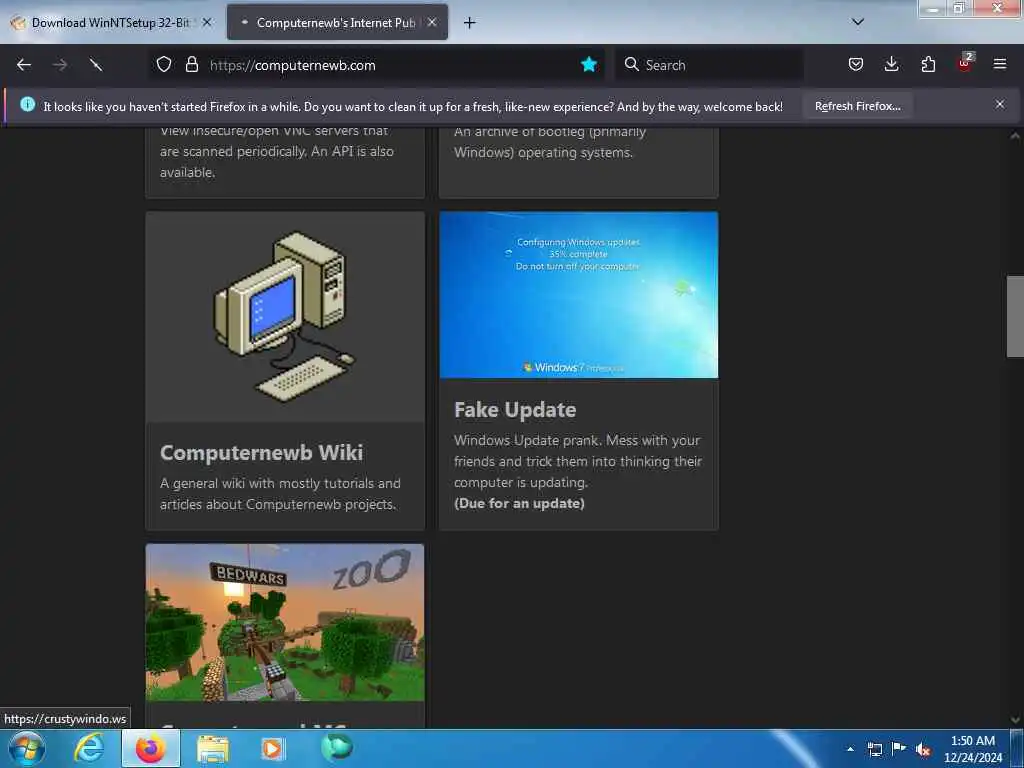1024x768 pixels.
Task: Click the muted volume tray icon
Action: click(923, 750)
